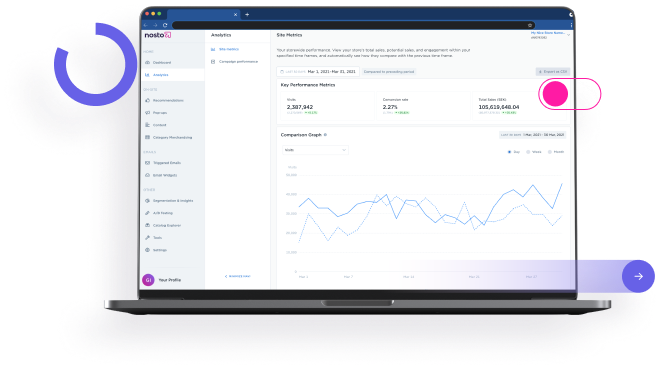Click the Comparison Graph info icon
The image size is (661, 369).
pyautogui.click(x=325, y=135)
